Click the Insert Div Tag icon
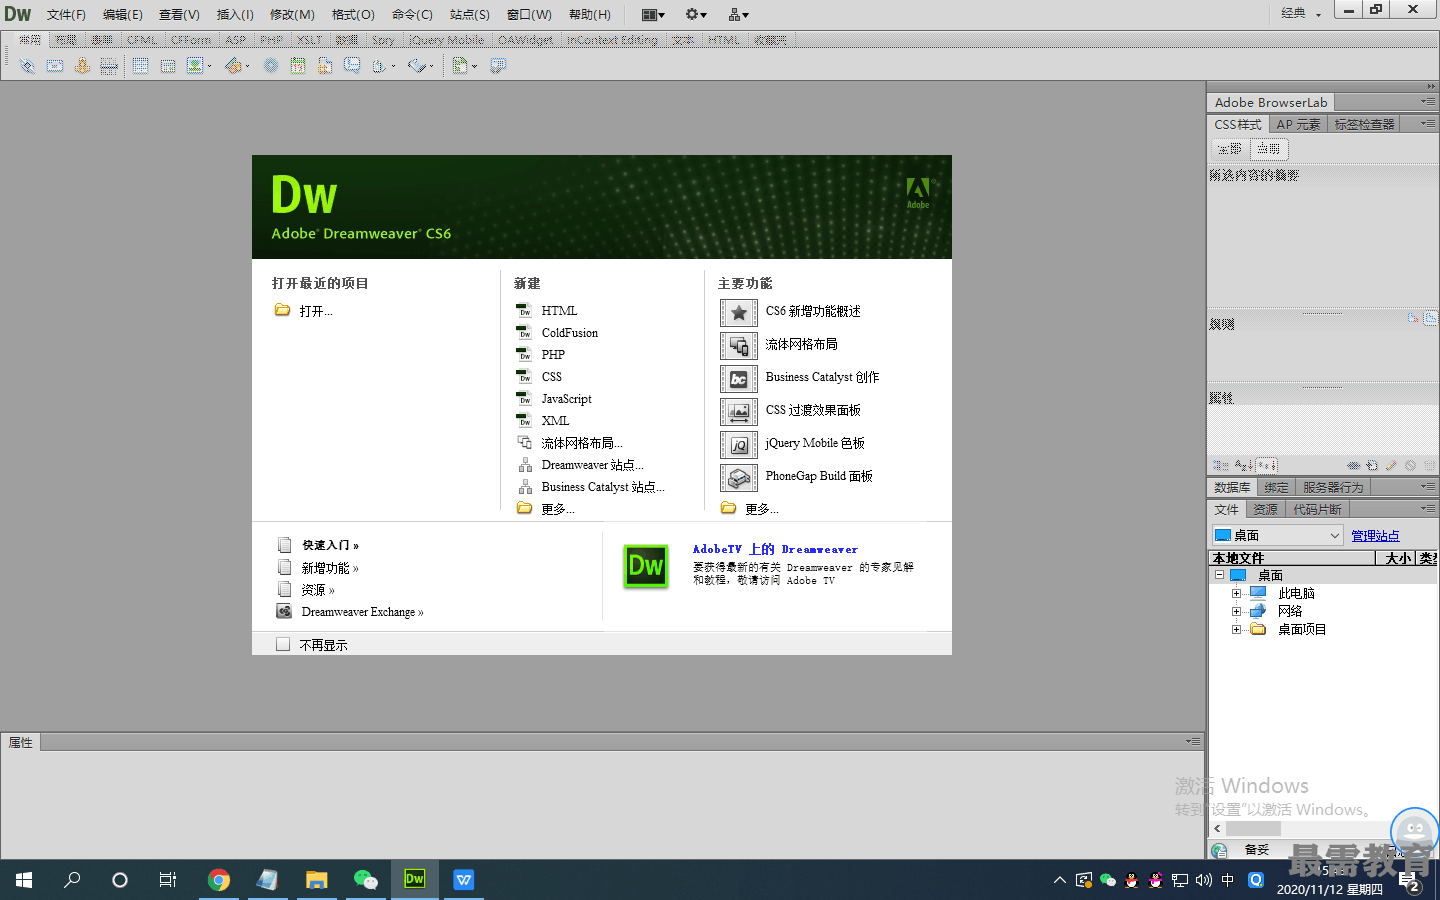This screenshot has height=900, width=1440. [168, 66]
